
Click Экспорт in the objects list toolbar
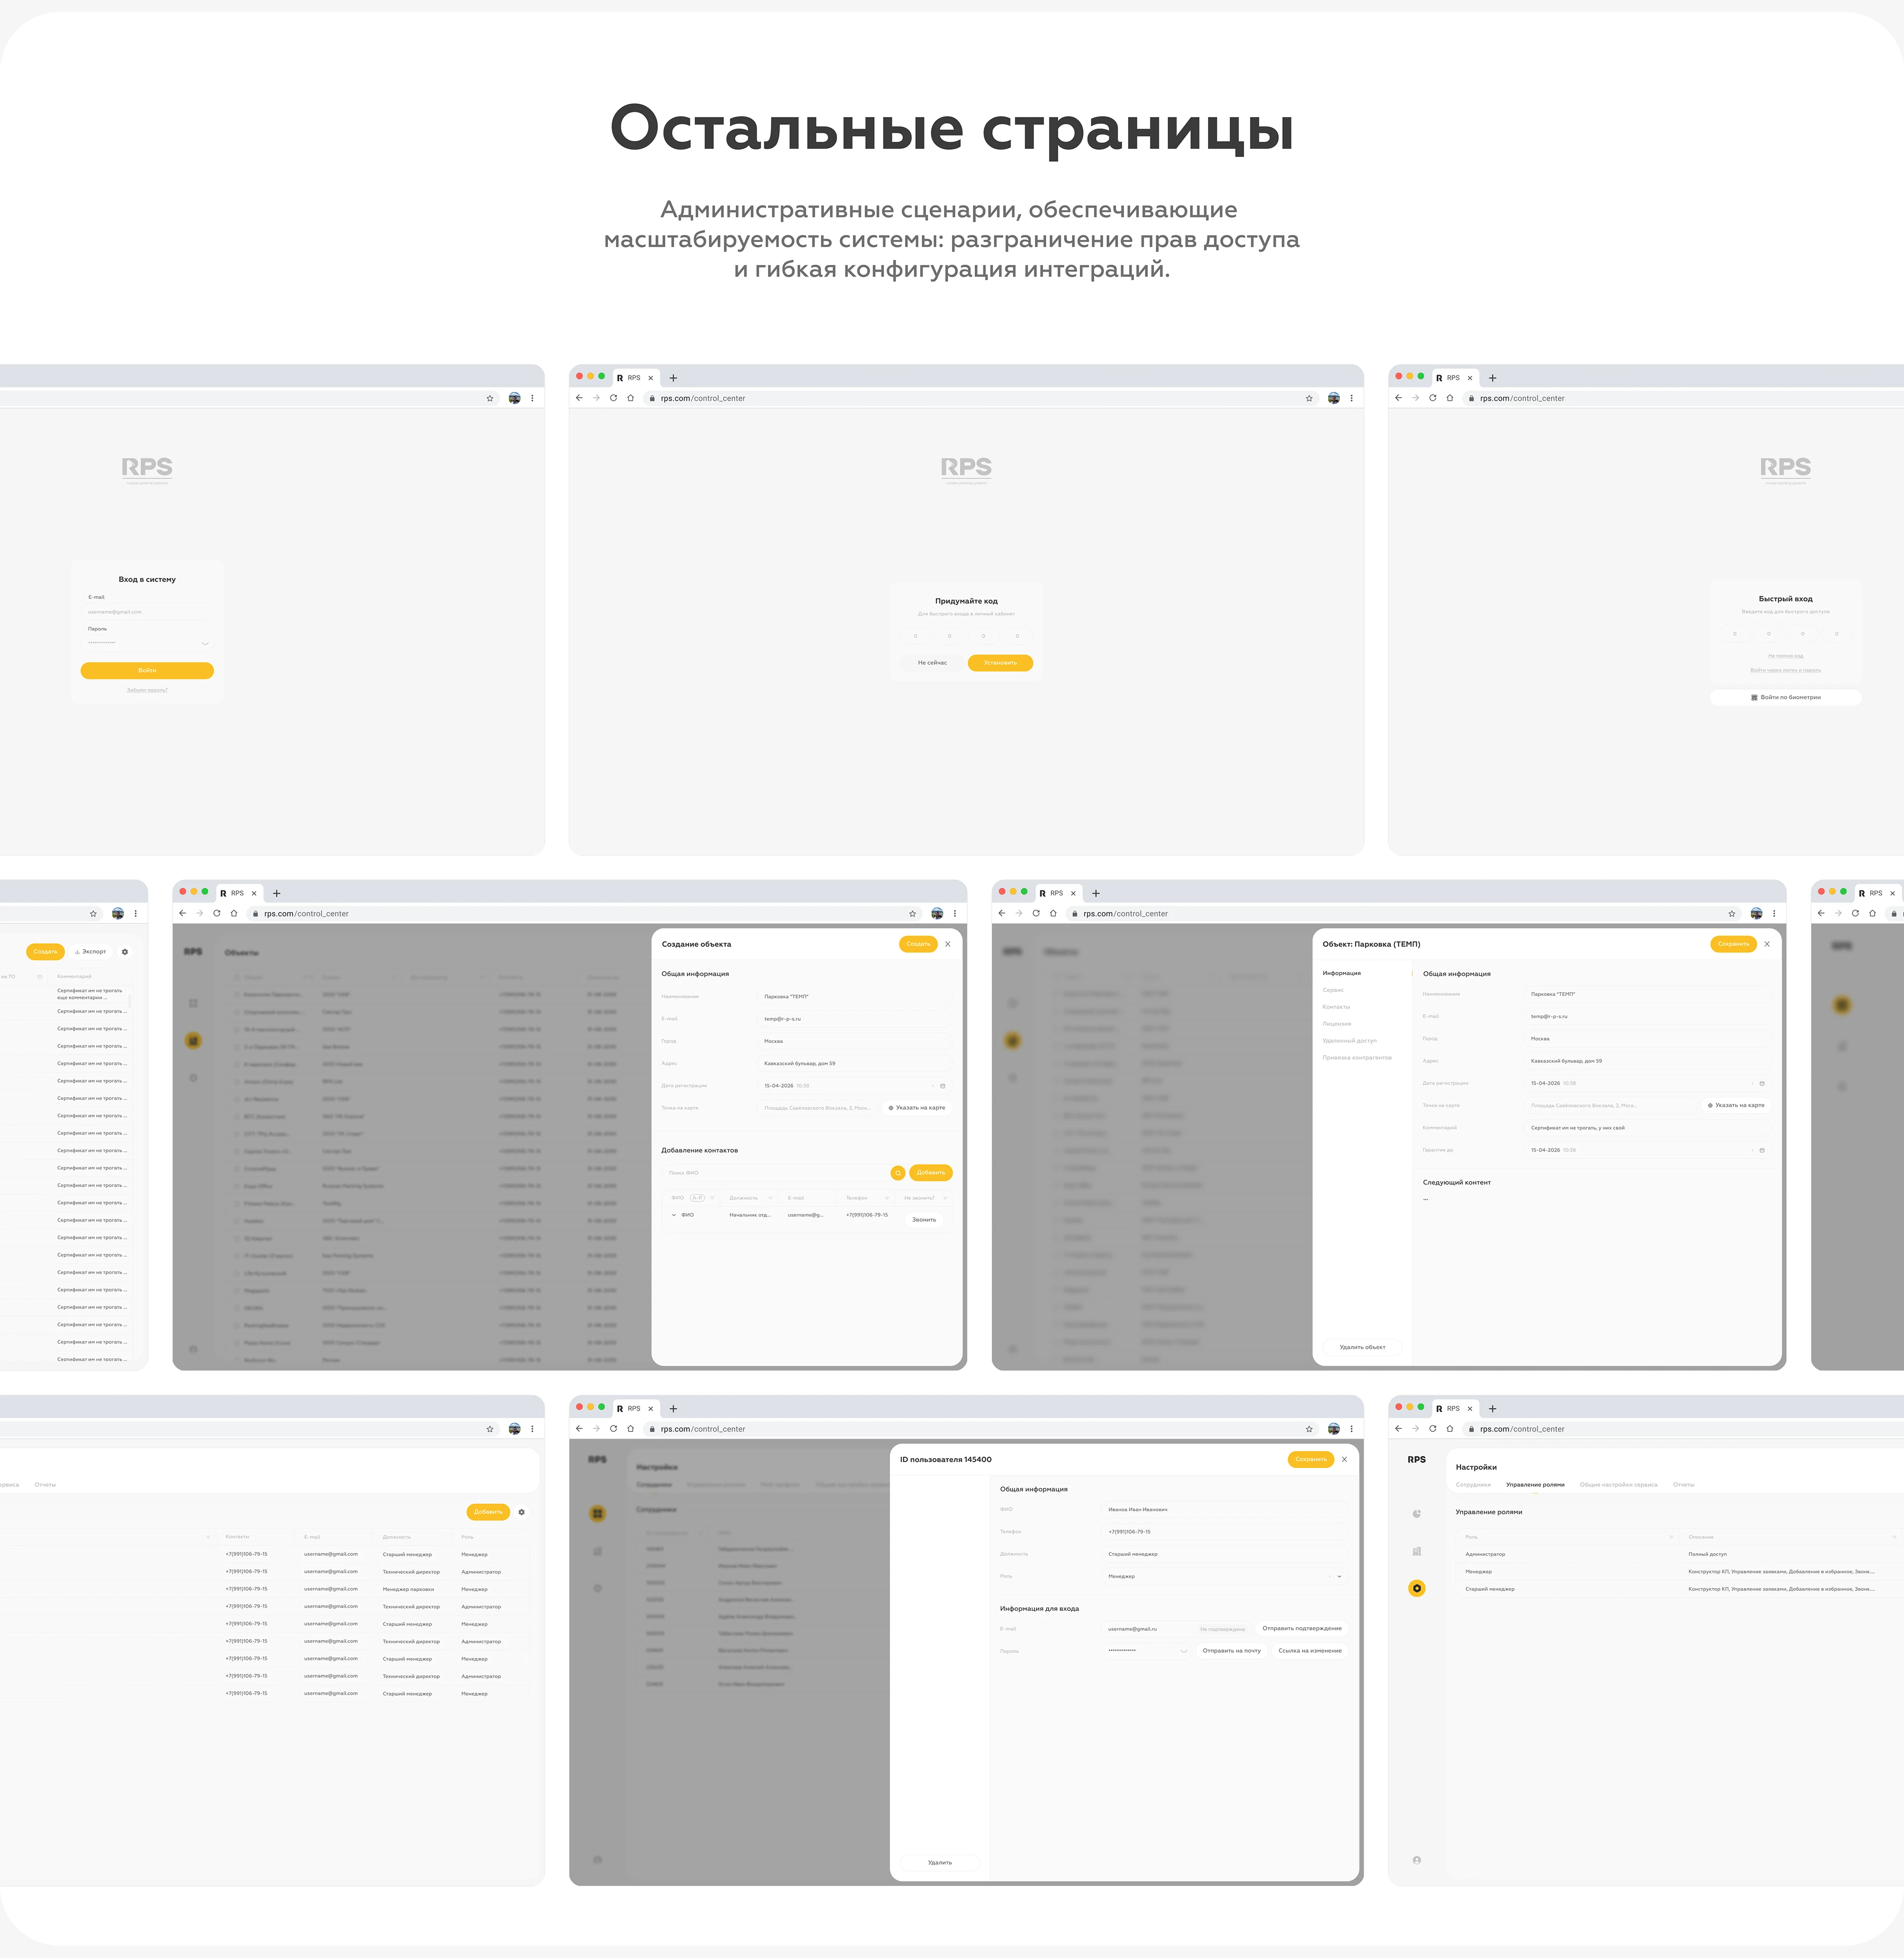(x=91, y=952)
